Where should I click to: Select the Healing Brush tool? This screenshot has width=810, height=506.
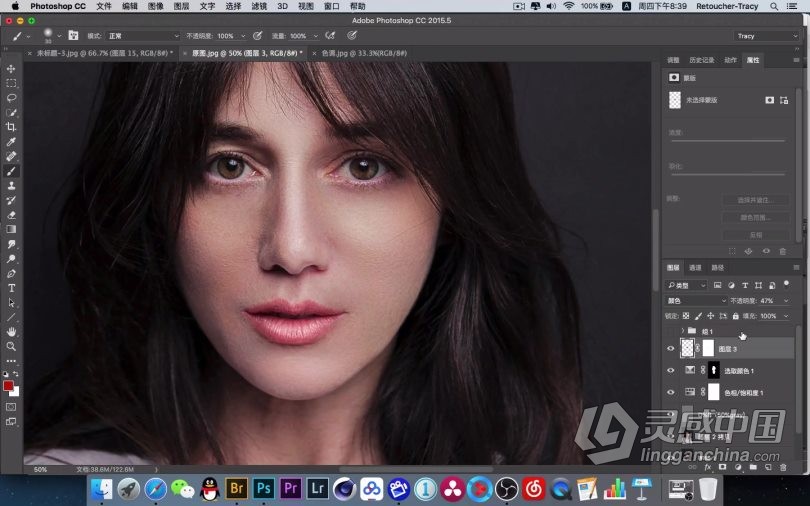11,156
